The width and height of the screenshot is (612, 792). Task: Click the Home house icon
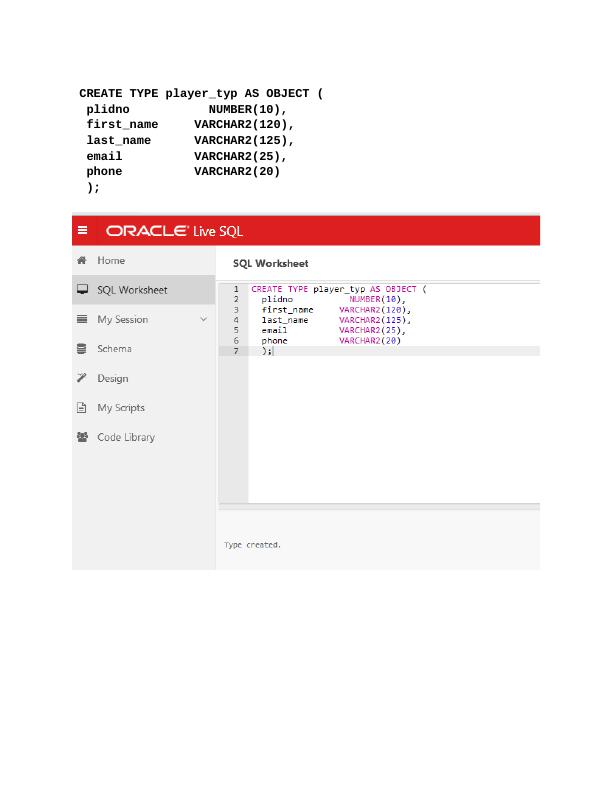[x=82, y=260]
